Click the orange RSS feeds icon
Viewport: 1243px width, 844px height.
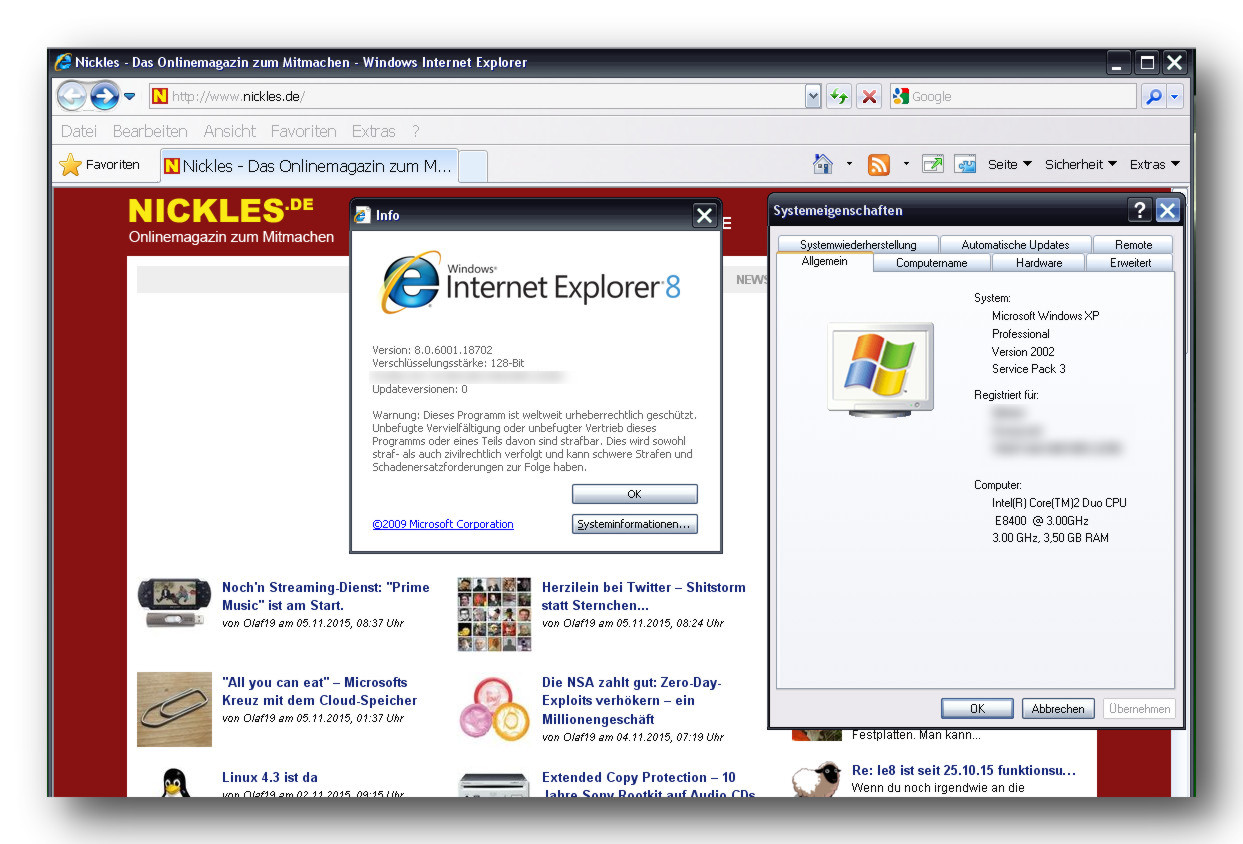click(x=879, y=164)
